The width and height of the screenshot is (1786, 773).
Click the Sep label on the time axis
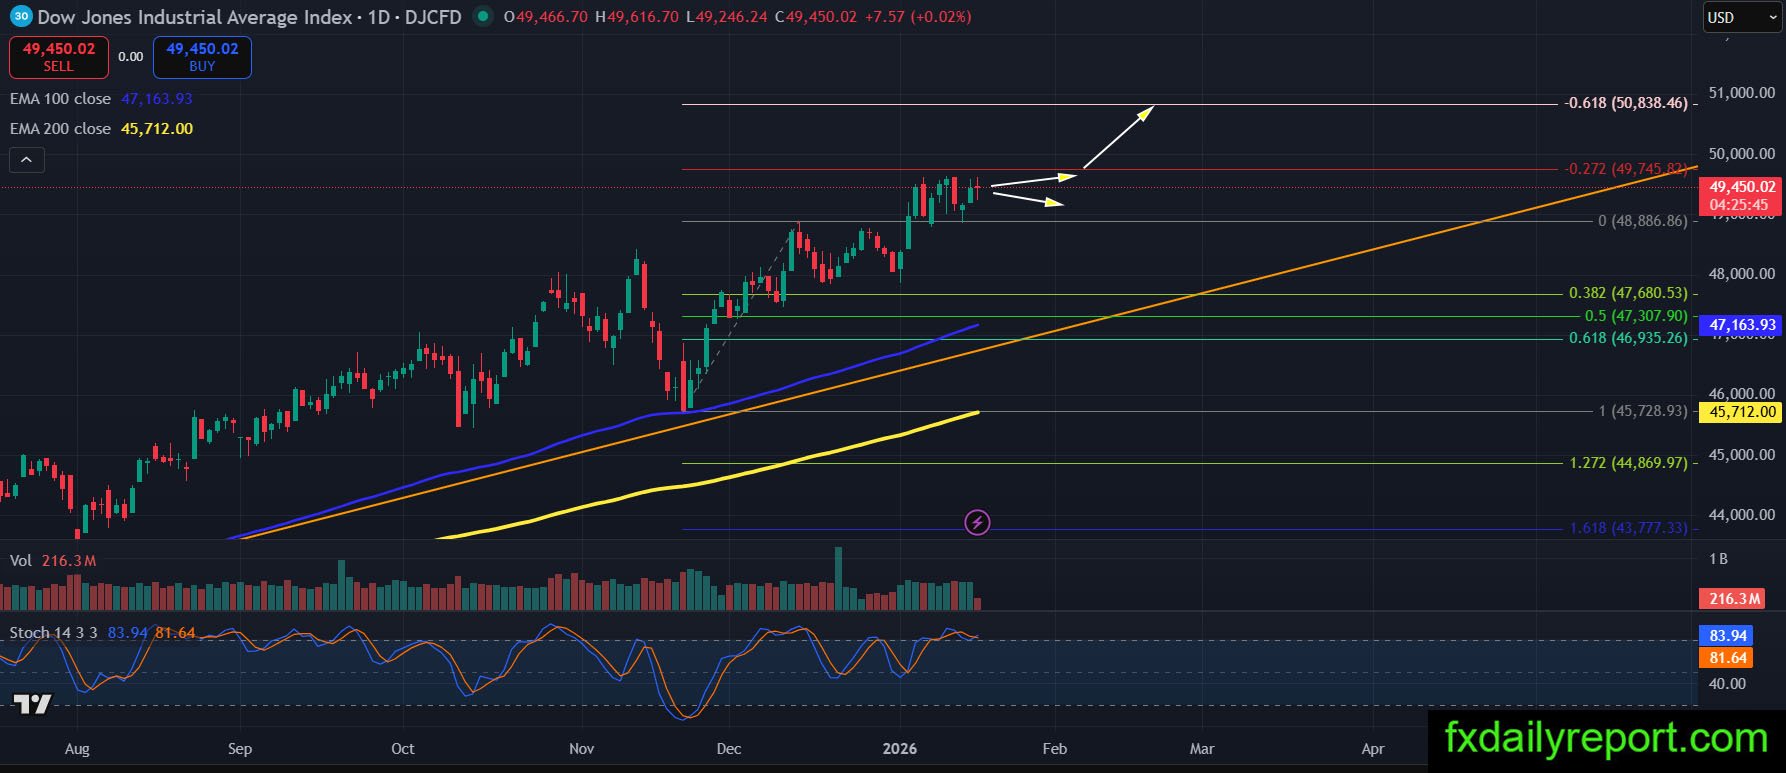click(240, 749)
